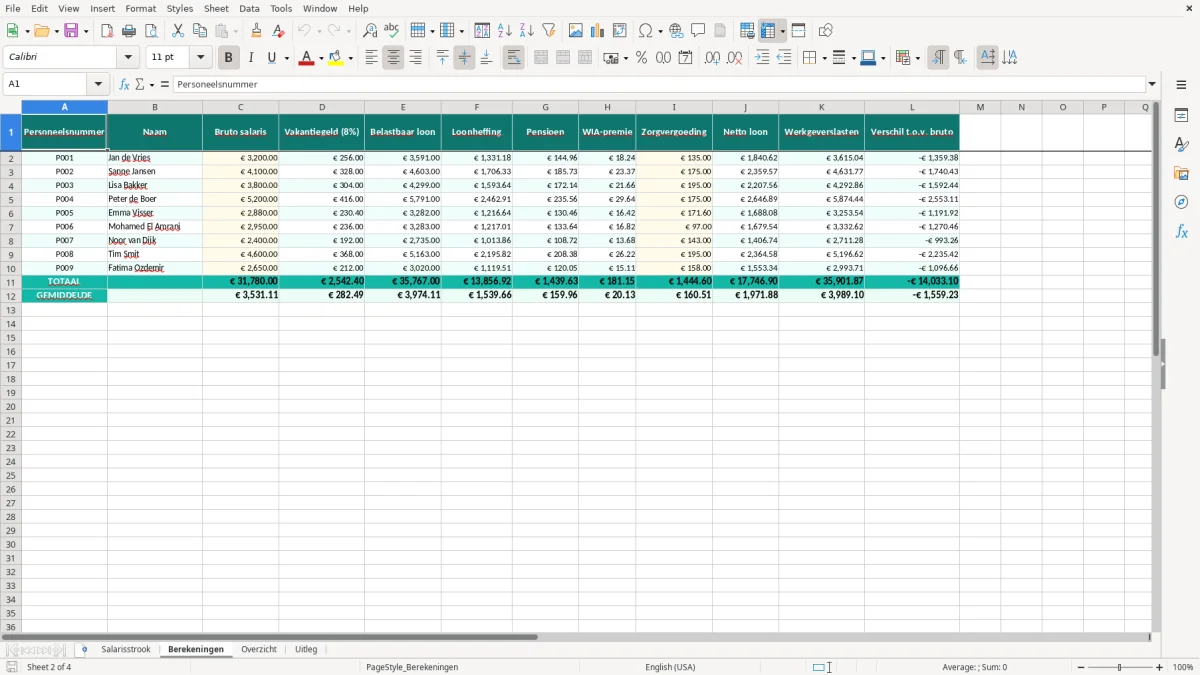This screenshot has height=675, width=1200.
Task: Toggle Wrap Text
Action: (513, 58)
